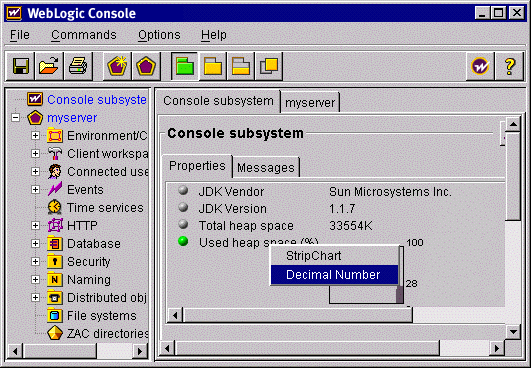The width and height of the screenshot is (531, 368).
Task: Click the gray indicator beside Total heap space
Action: (183, 224)
